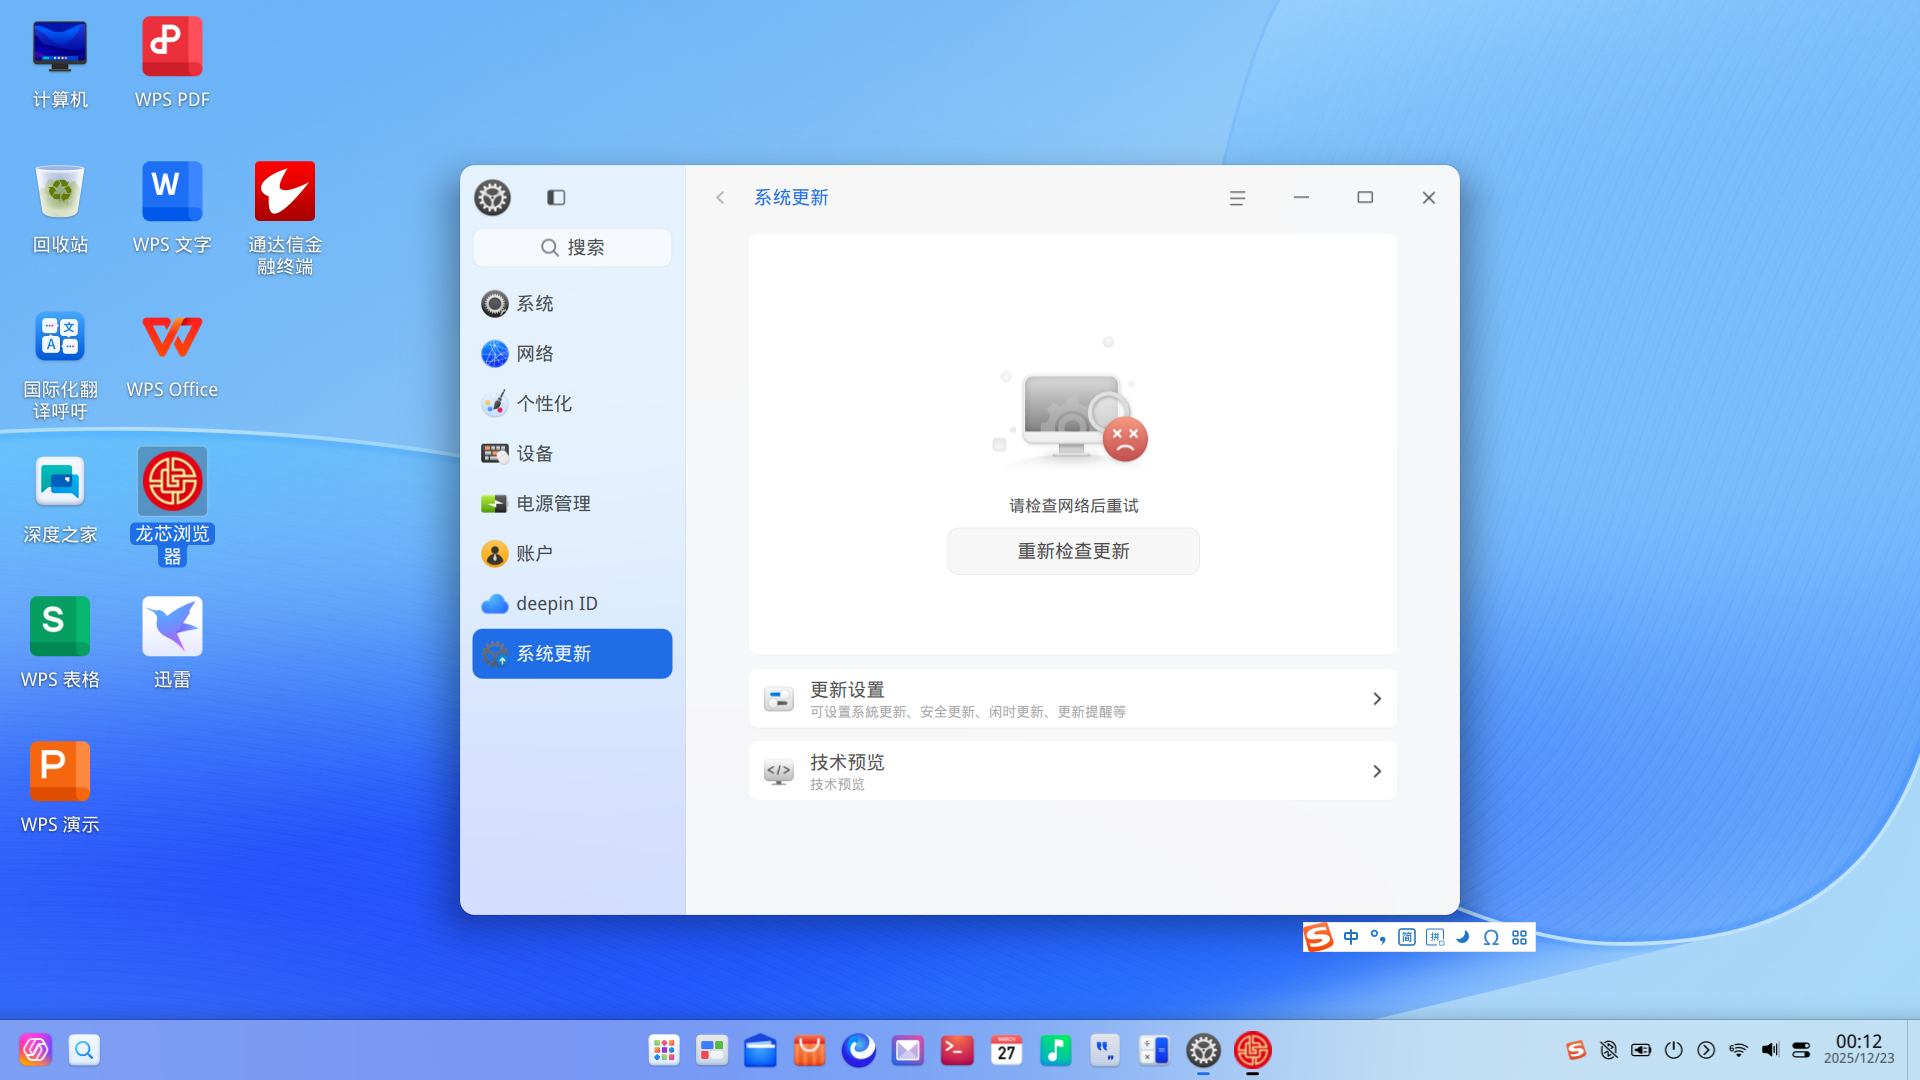Click the 系统更新 breadcrumb title
1920x1080 pixels.
[791, 197]
